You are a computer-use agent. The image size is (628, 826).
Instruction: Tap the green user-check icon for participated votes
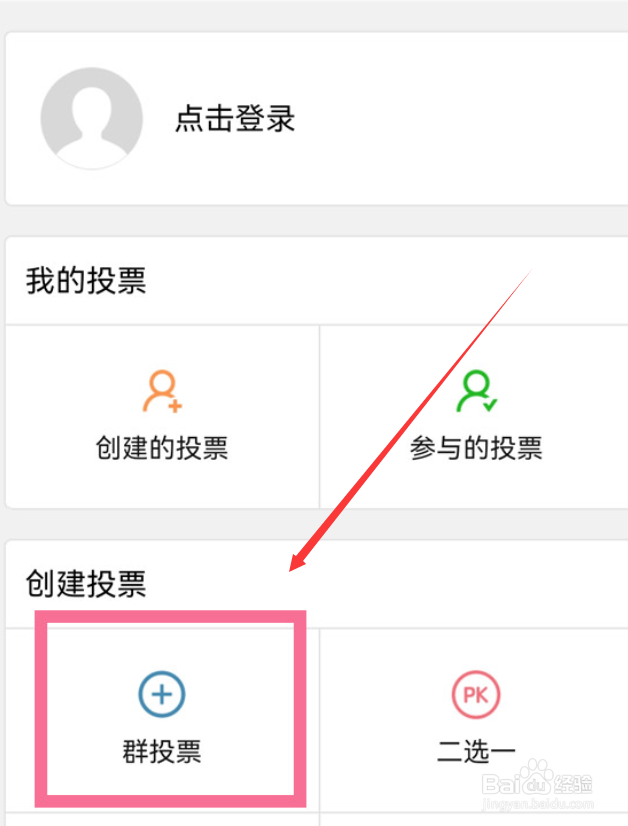pyautogui.click(x=477, y=391)
